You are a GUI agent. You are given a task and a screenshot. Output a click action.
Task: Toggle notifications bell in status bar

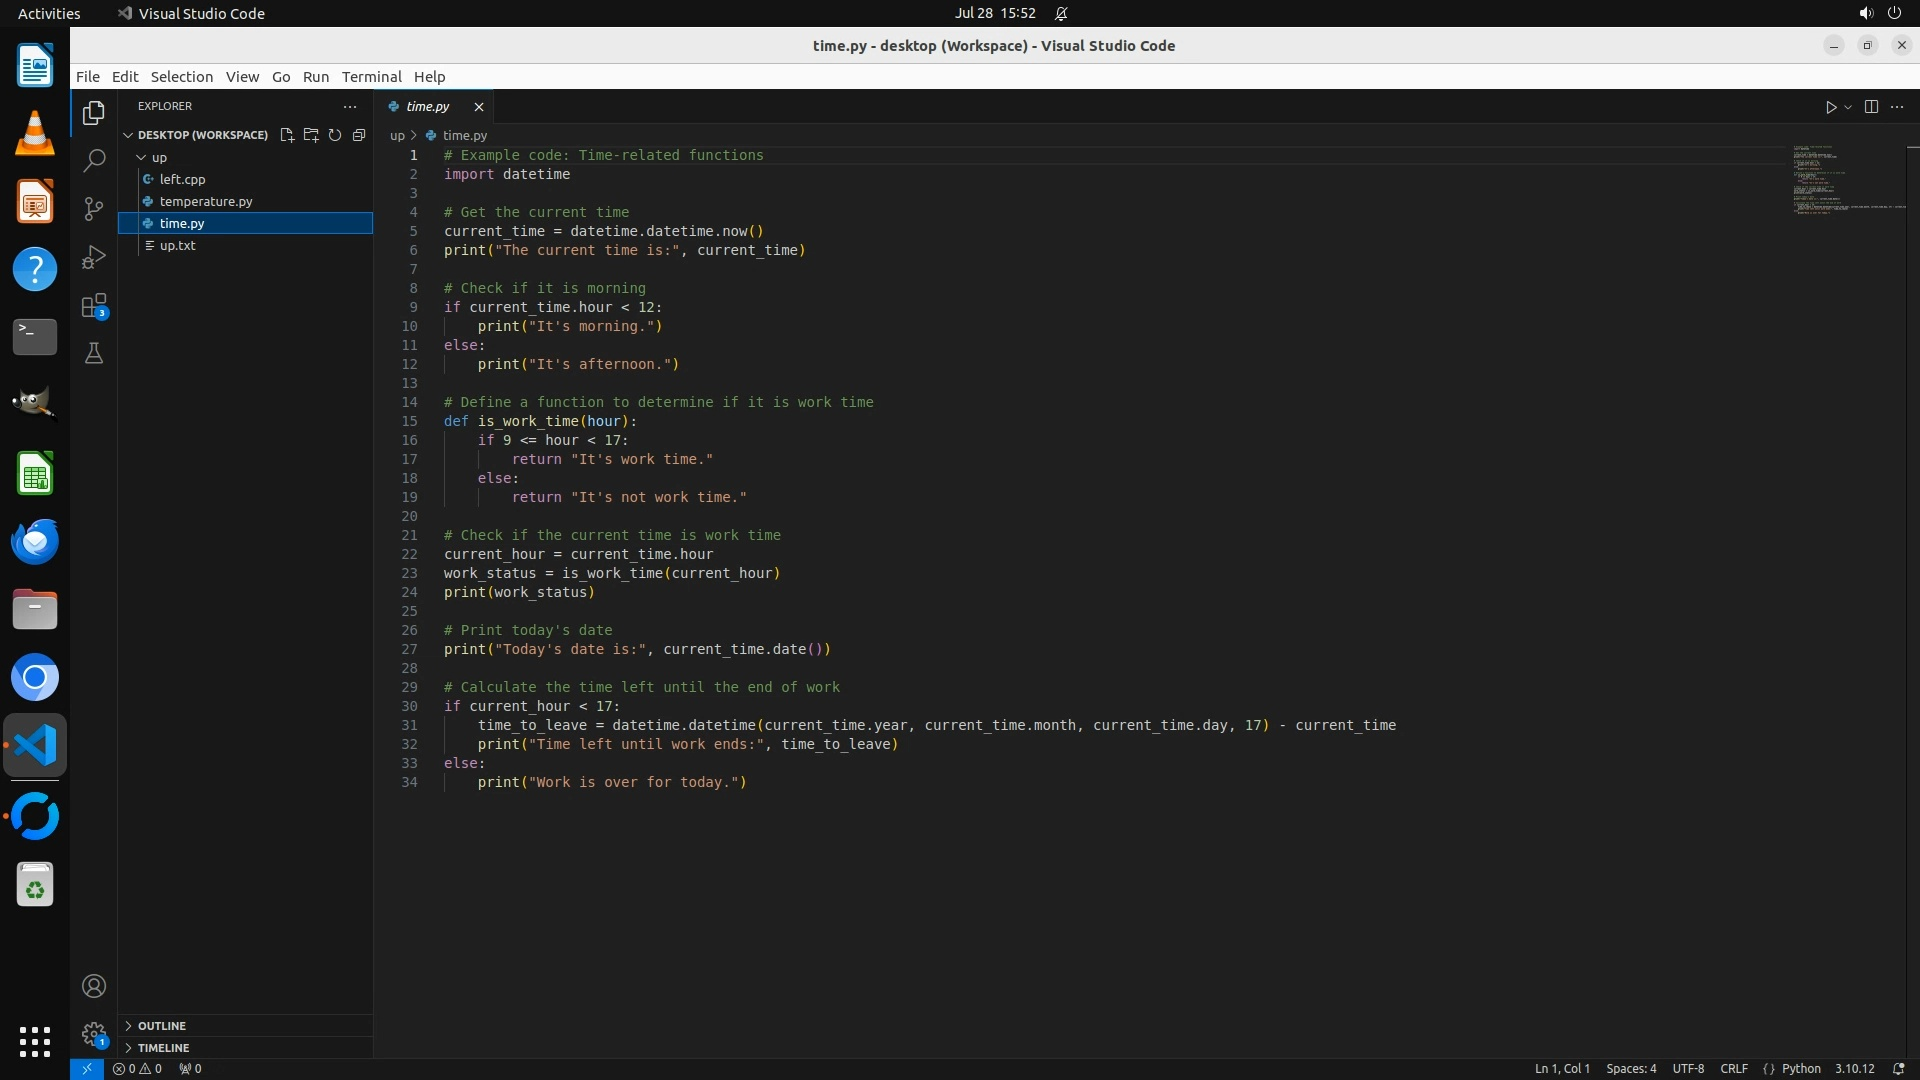(x=1898, y=1068)
